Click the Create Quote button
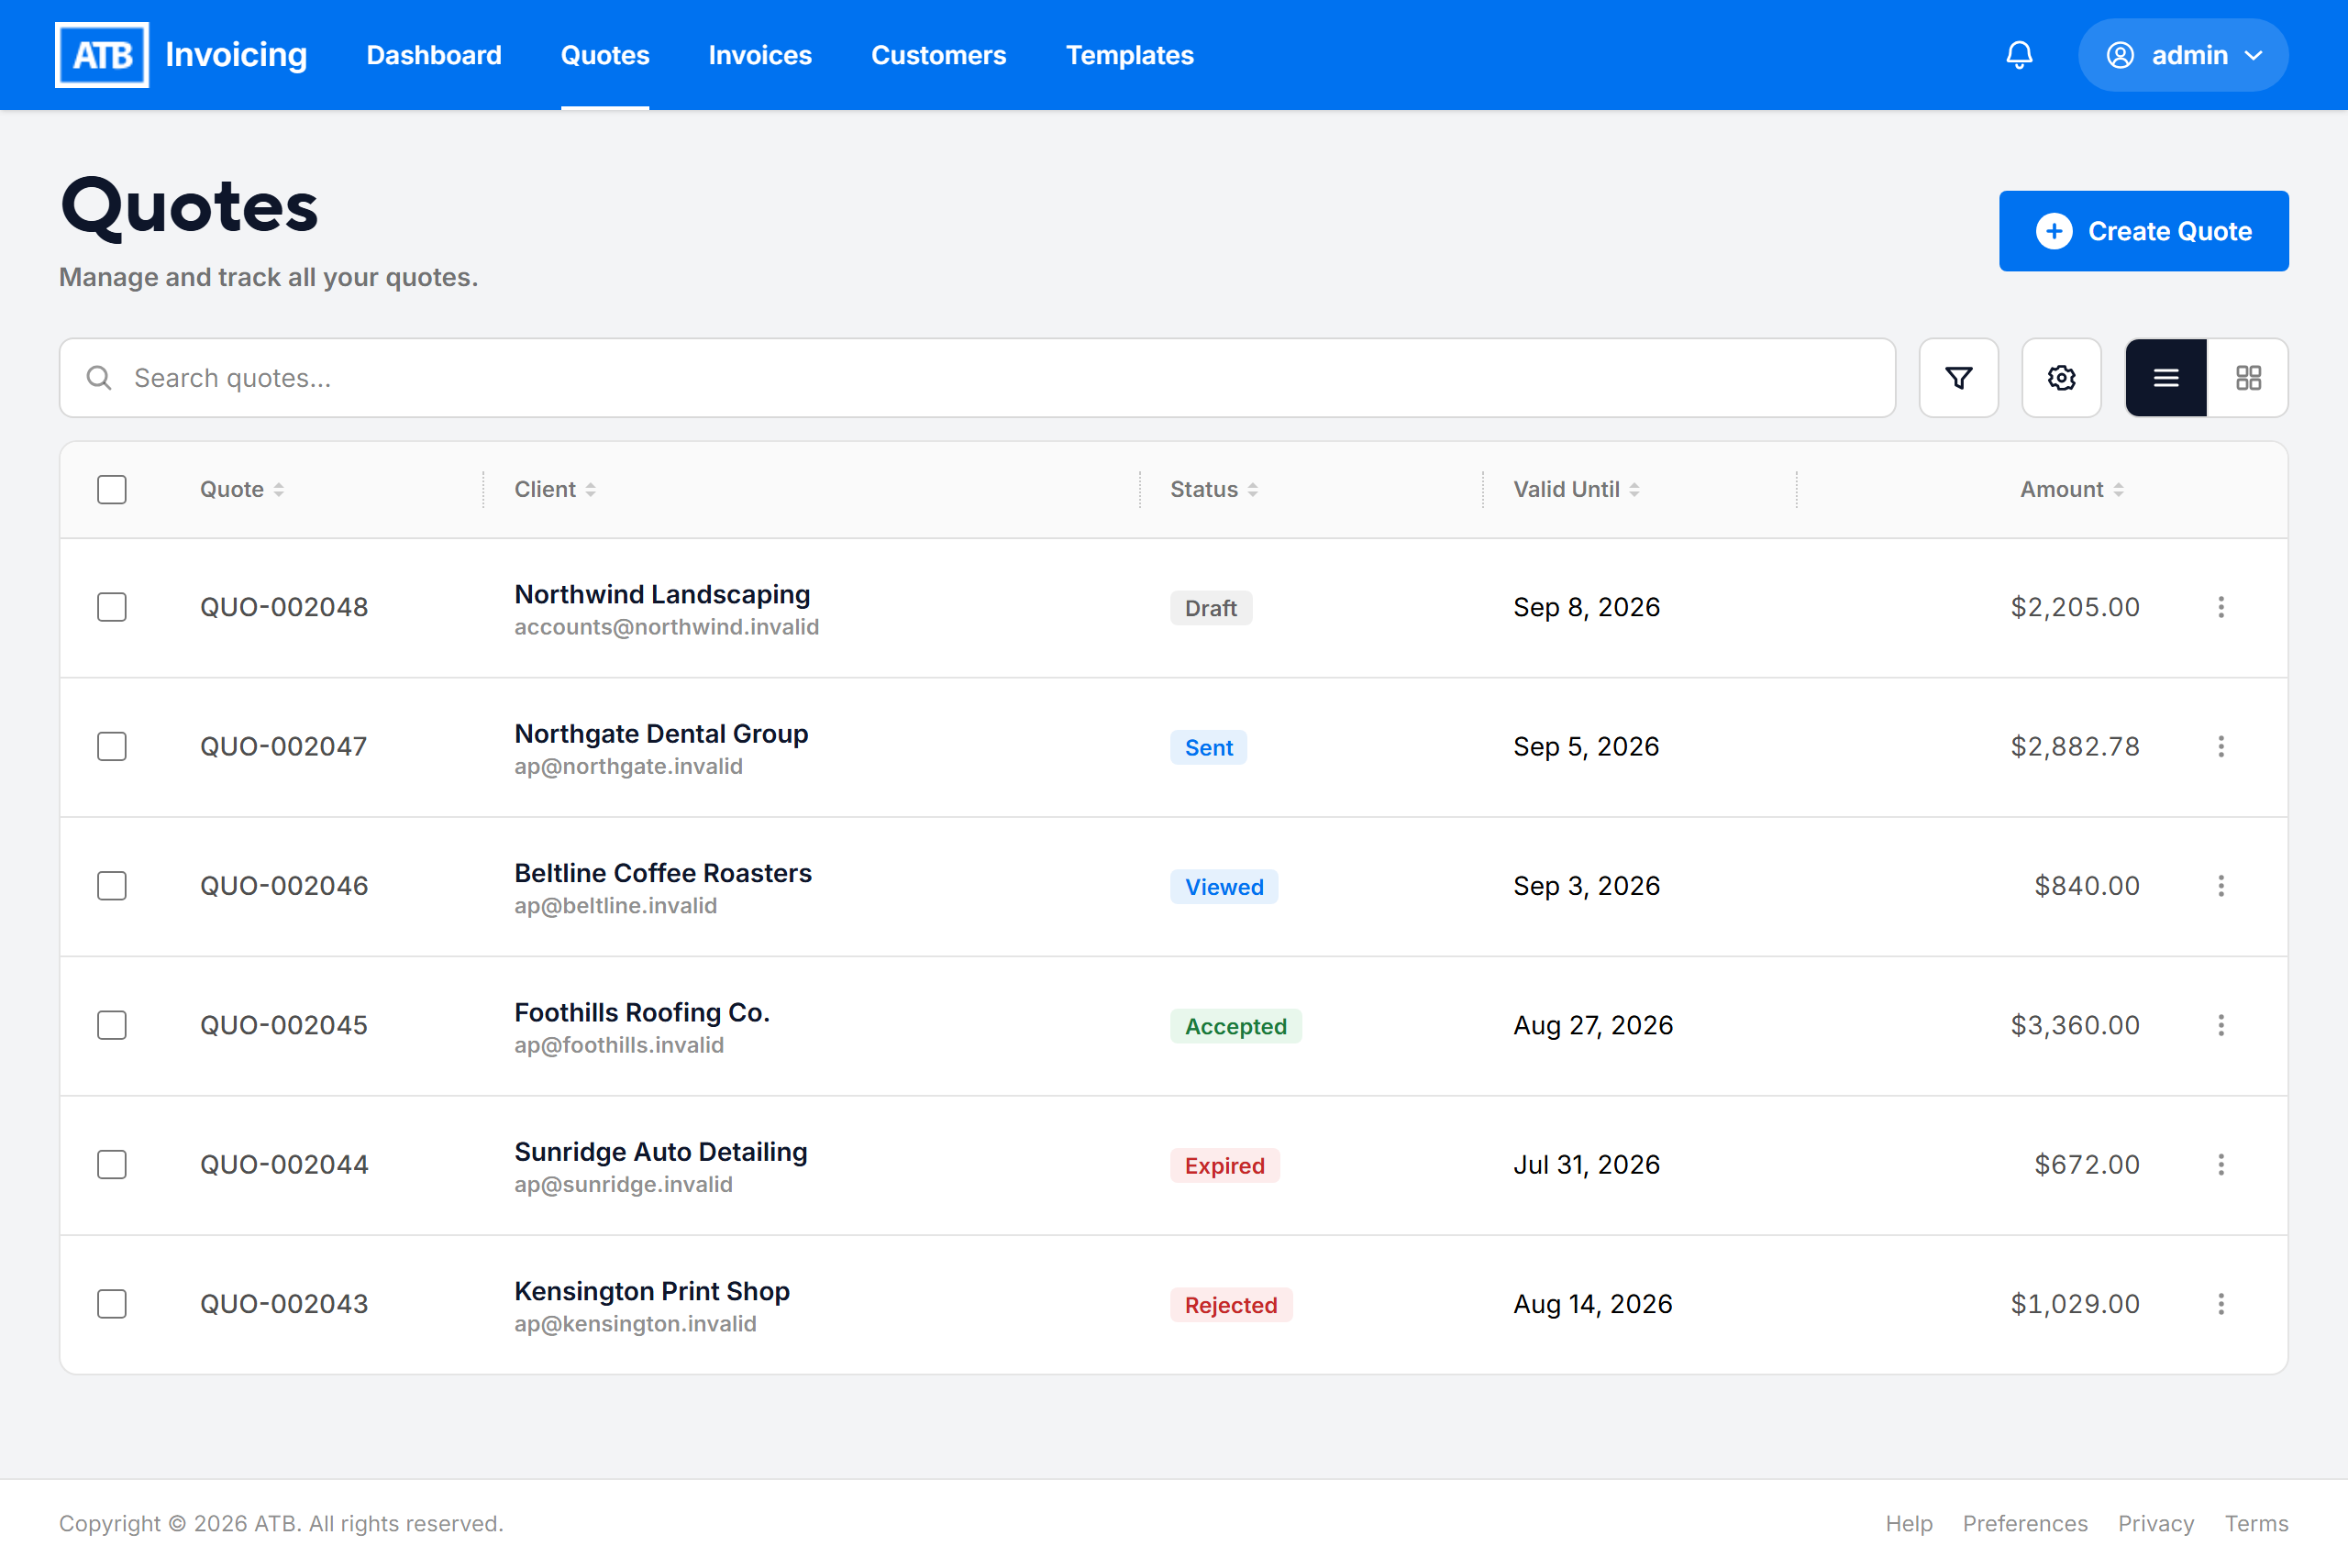Screen dimensions: 2348x1568 2143,231
